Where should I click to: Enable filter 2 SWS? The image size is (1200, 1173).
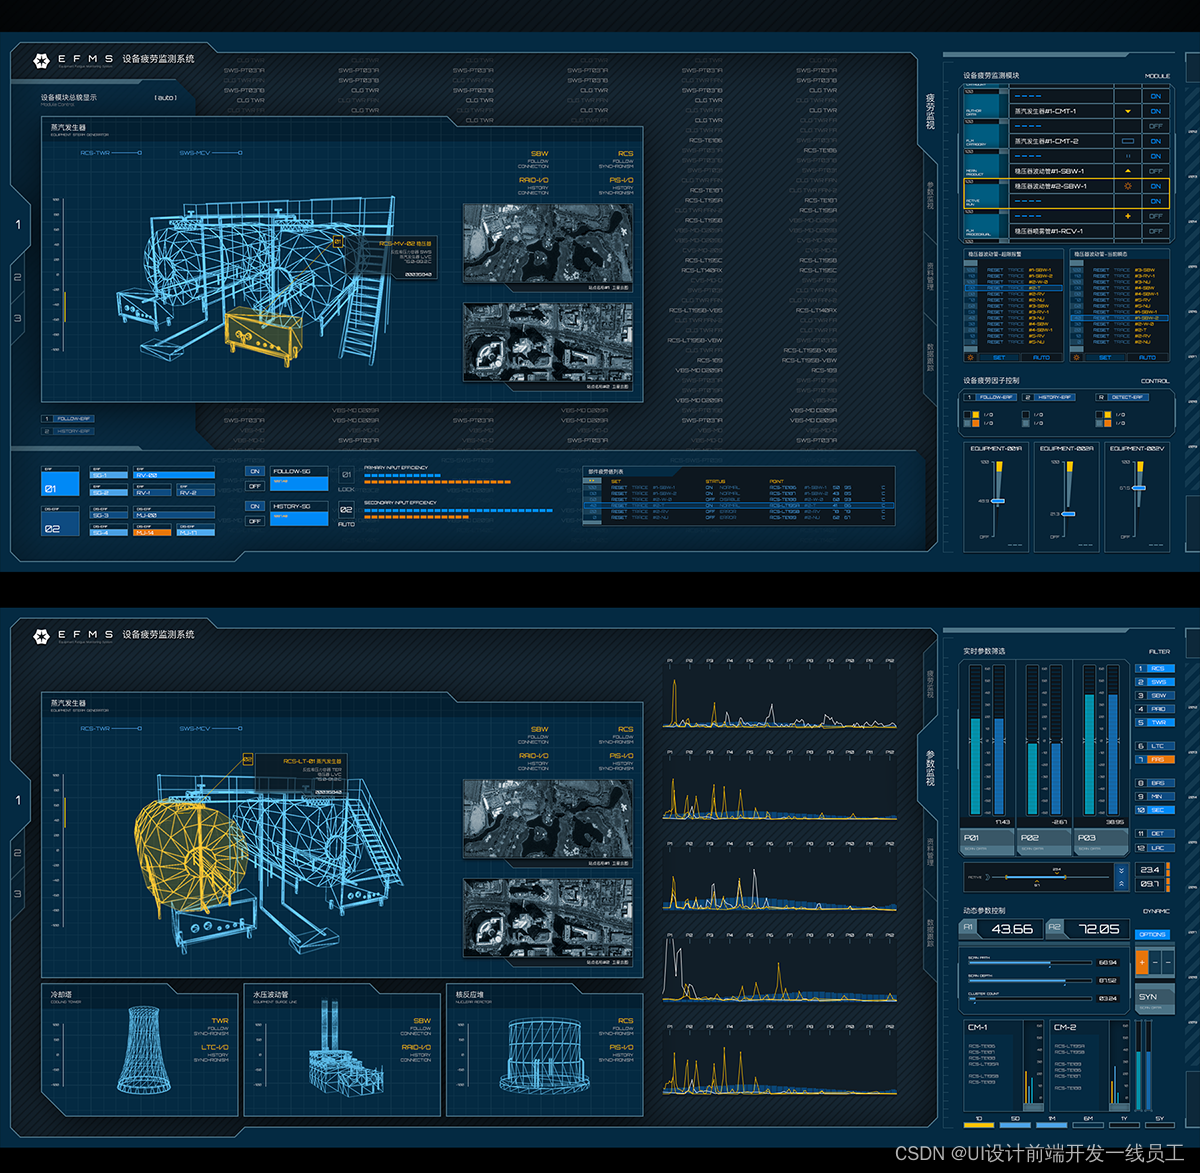click(1155, 682)
